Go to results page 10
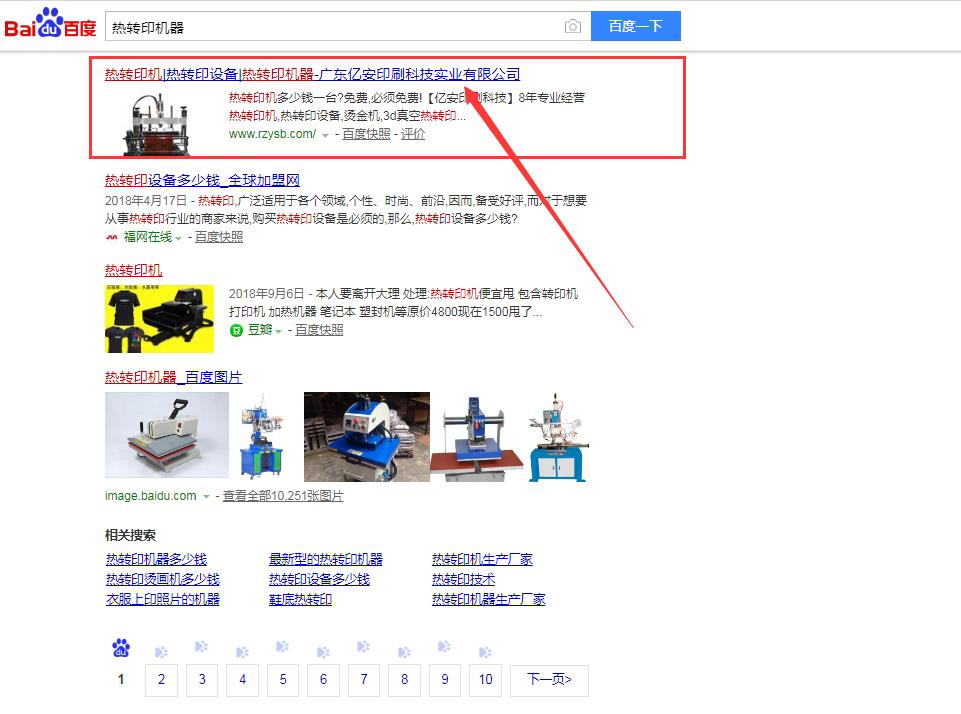This screenshot has height=714, width=961. (485, 680)
